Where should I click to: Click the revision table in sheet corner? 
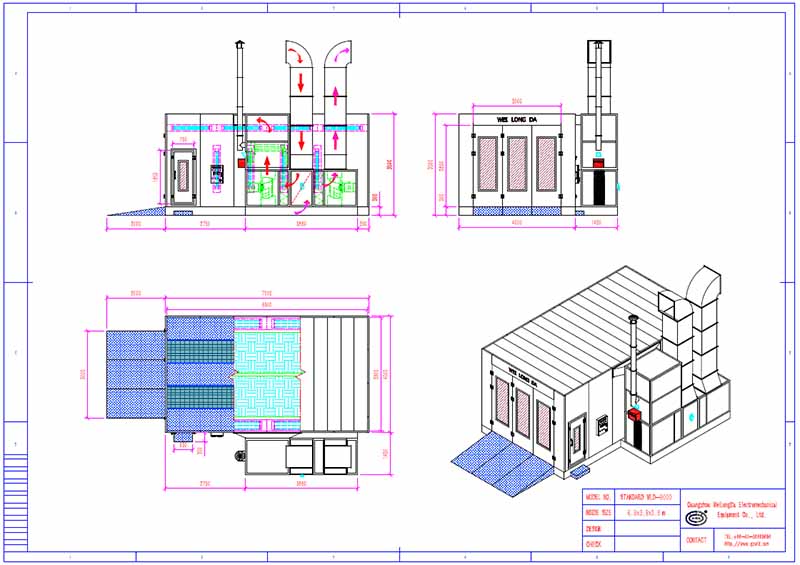(x=16, y=502)
